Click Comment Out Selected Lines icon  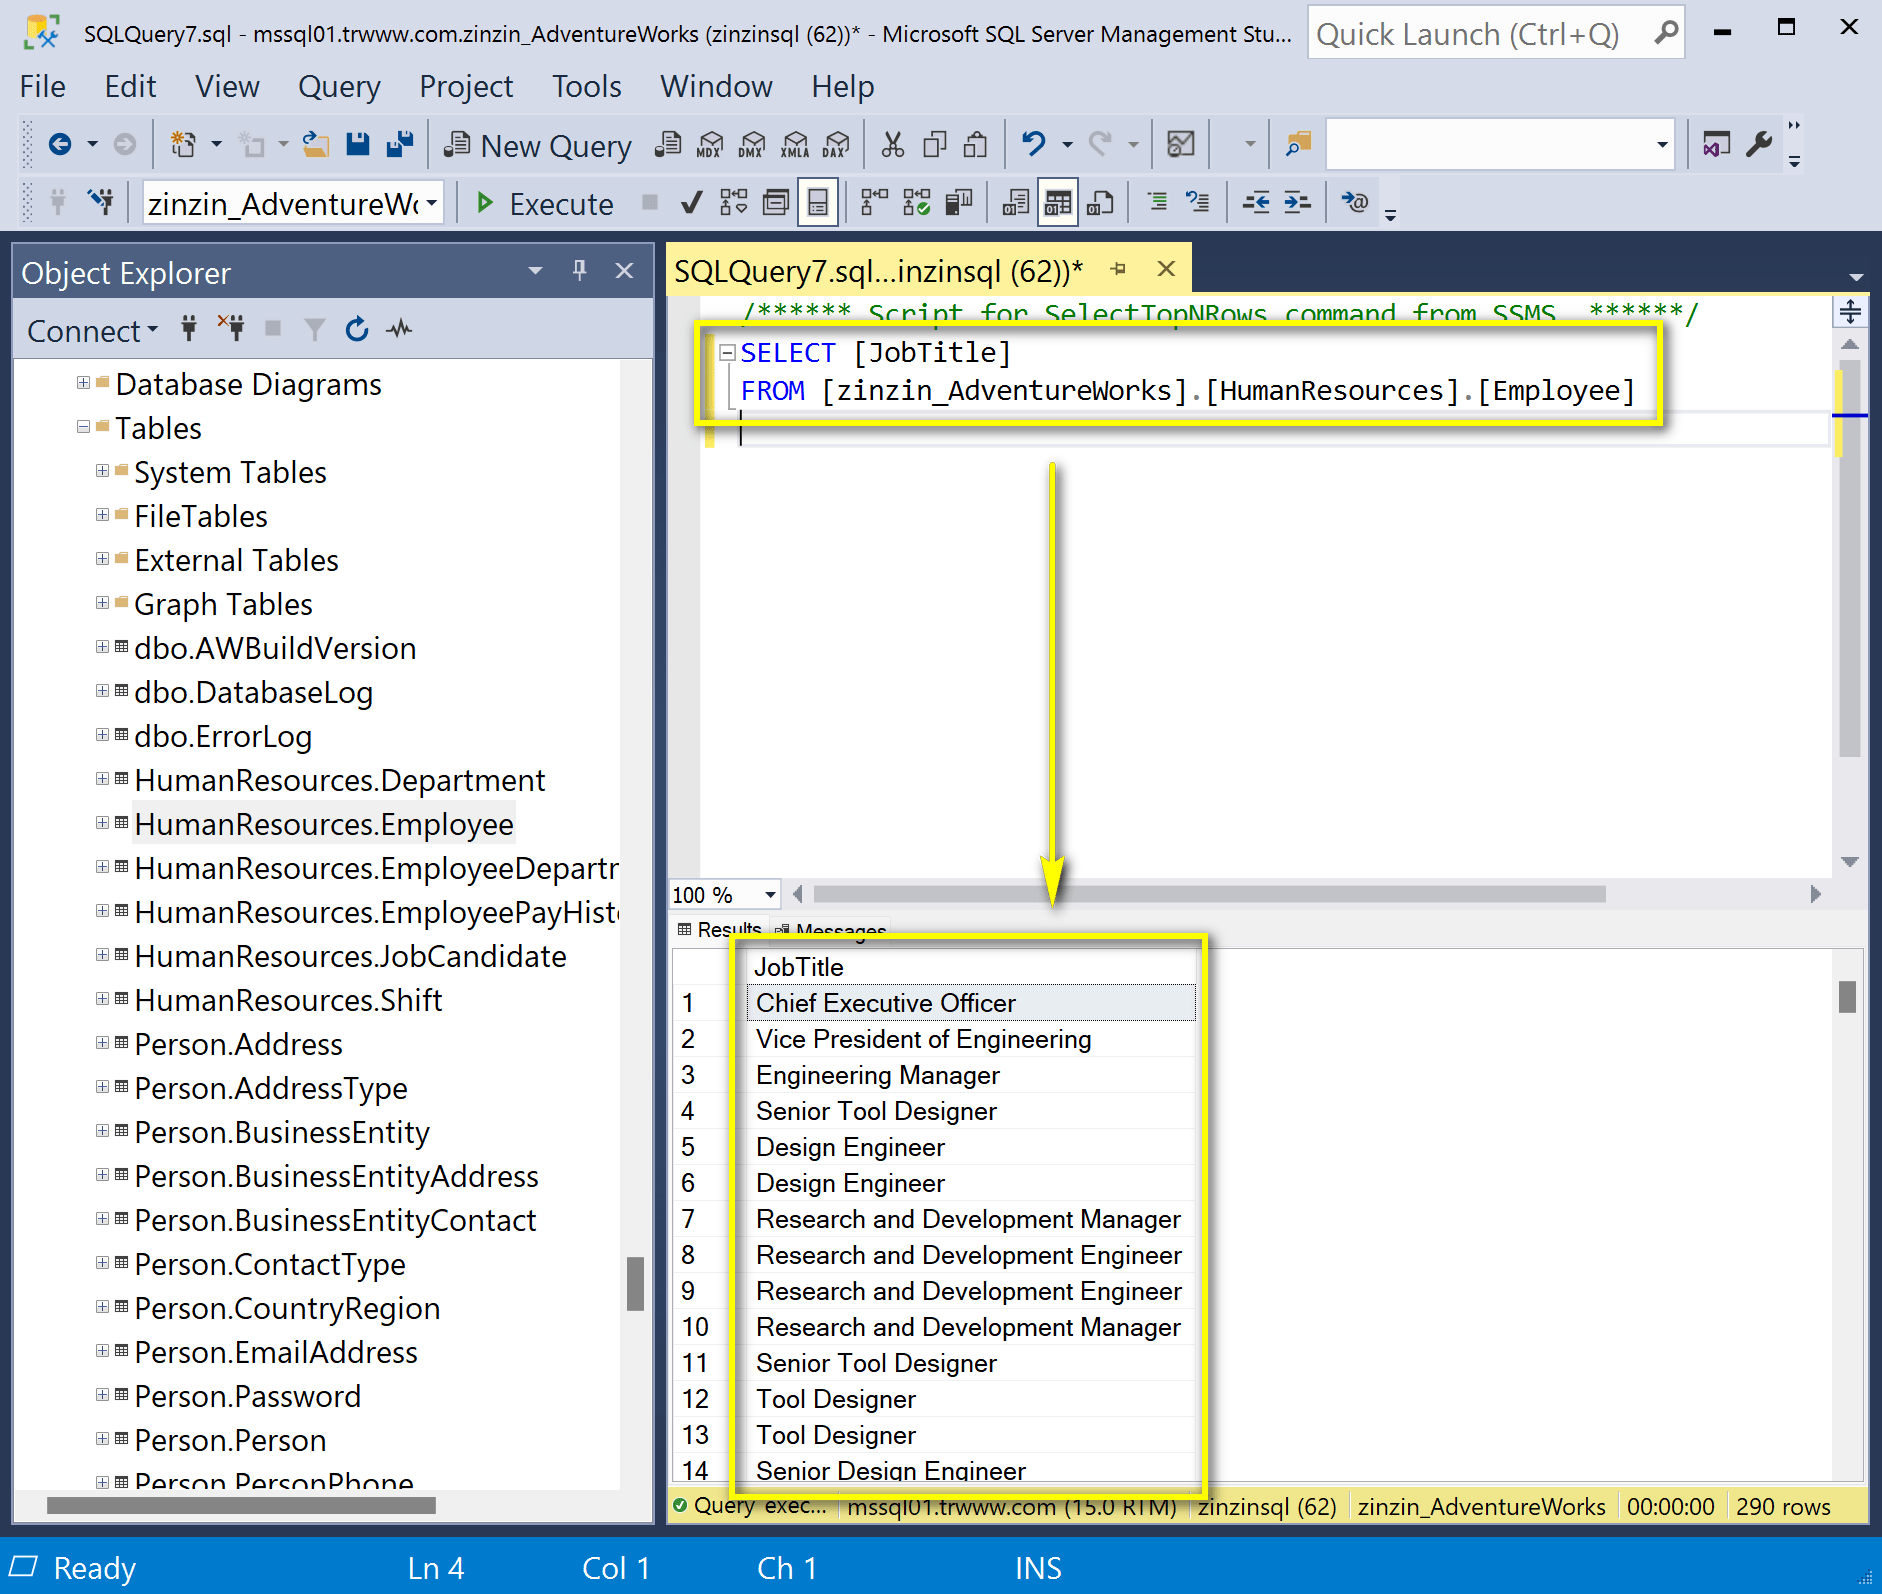pos(1157,203)
